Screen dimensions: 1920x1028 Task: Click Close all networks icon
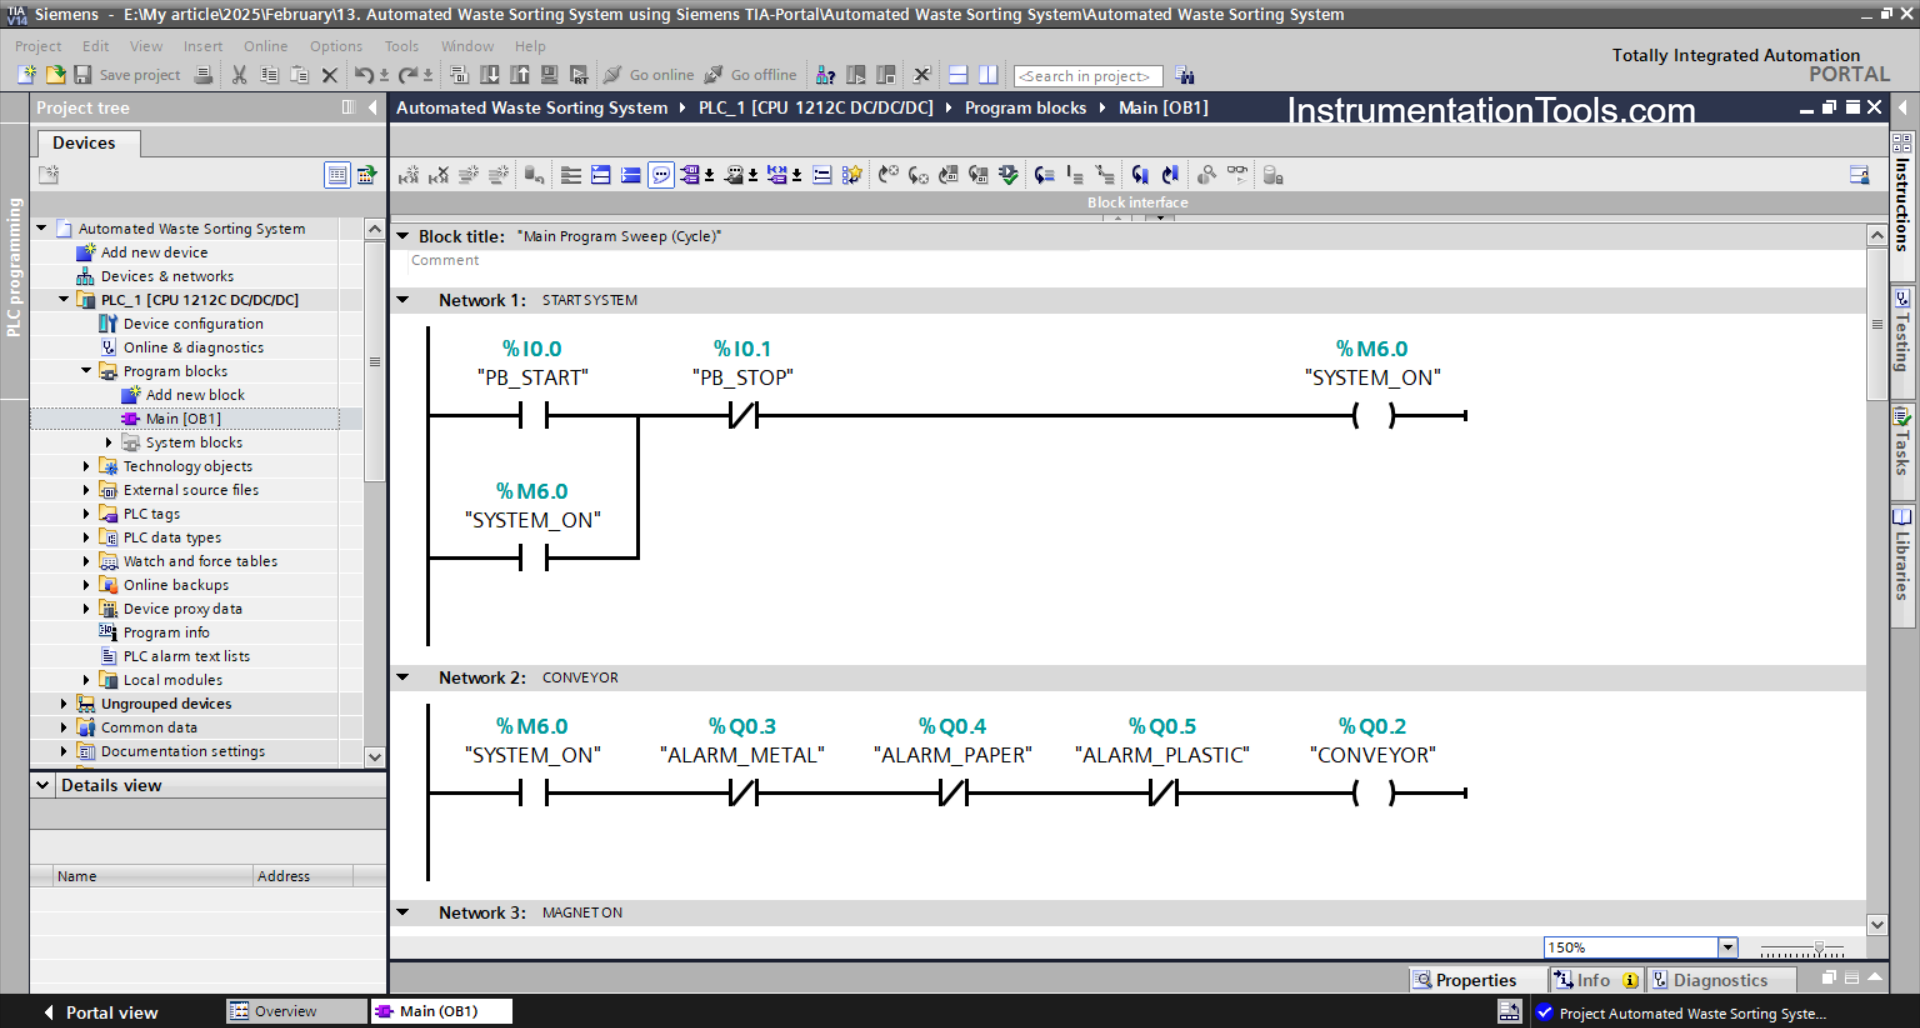click(631, 175)
